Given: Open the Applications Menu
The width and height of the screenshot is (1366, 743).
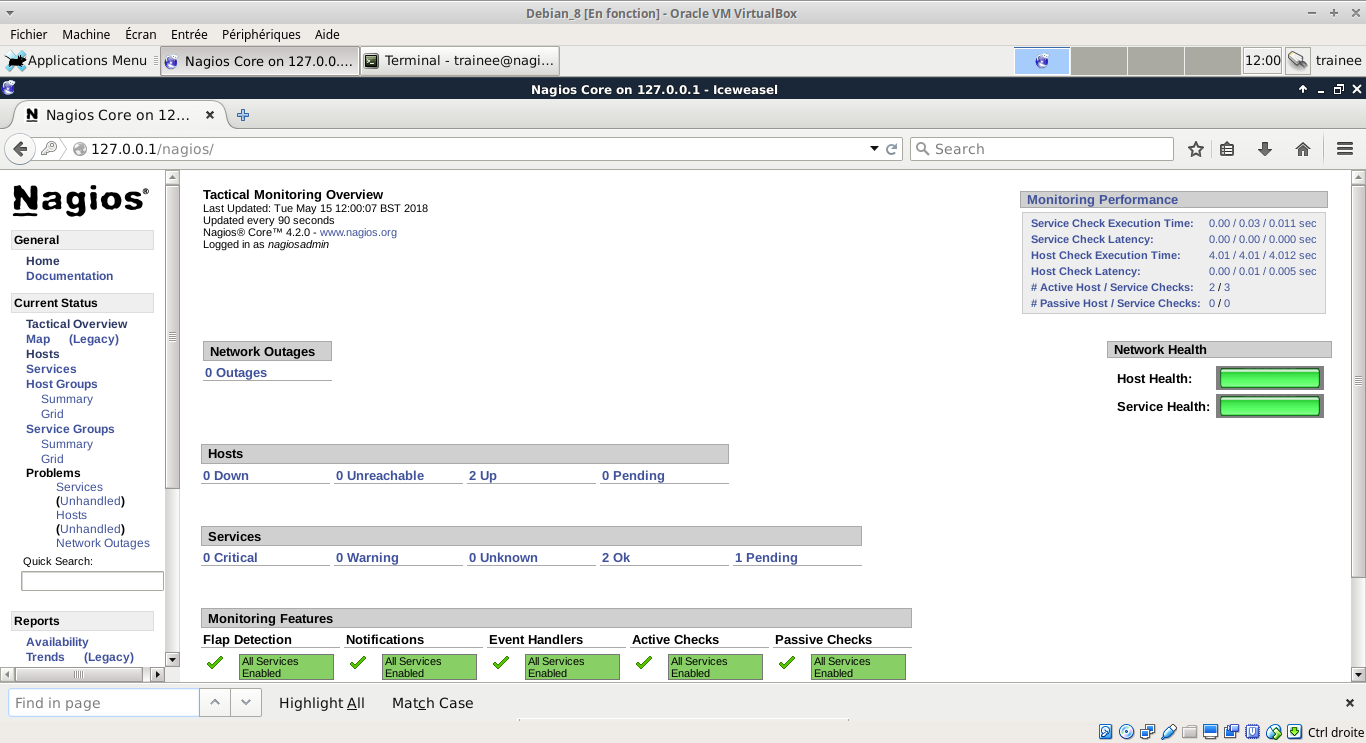Looking at the screenshot, I should click(77, 61).
